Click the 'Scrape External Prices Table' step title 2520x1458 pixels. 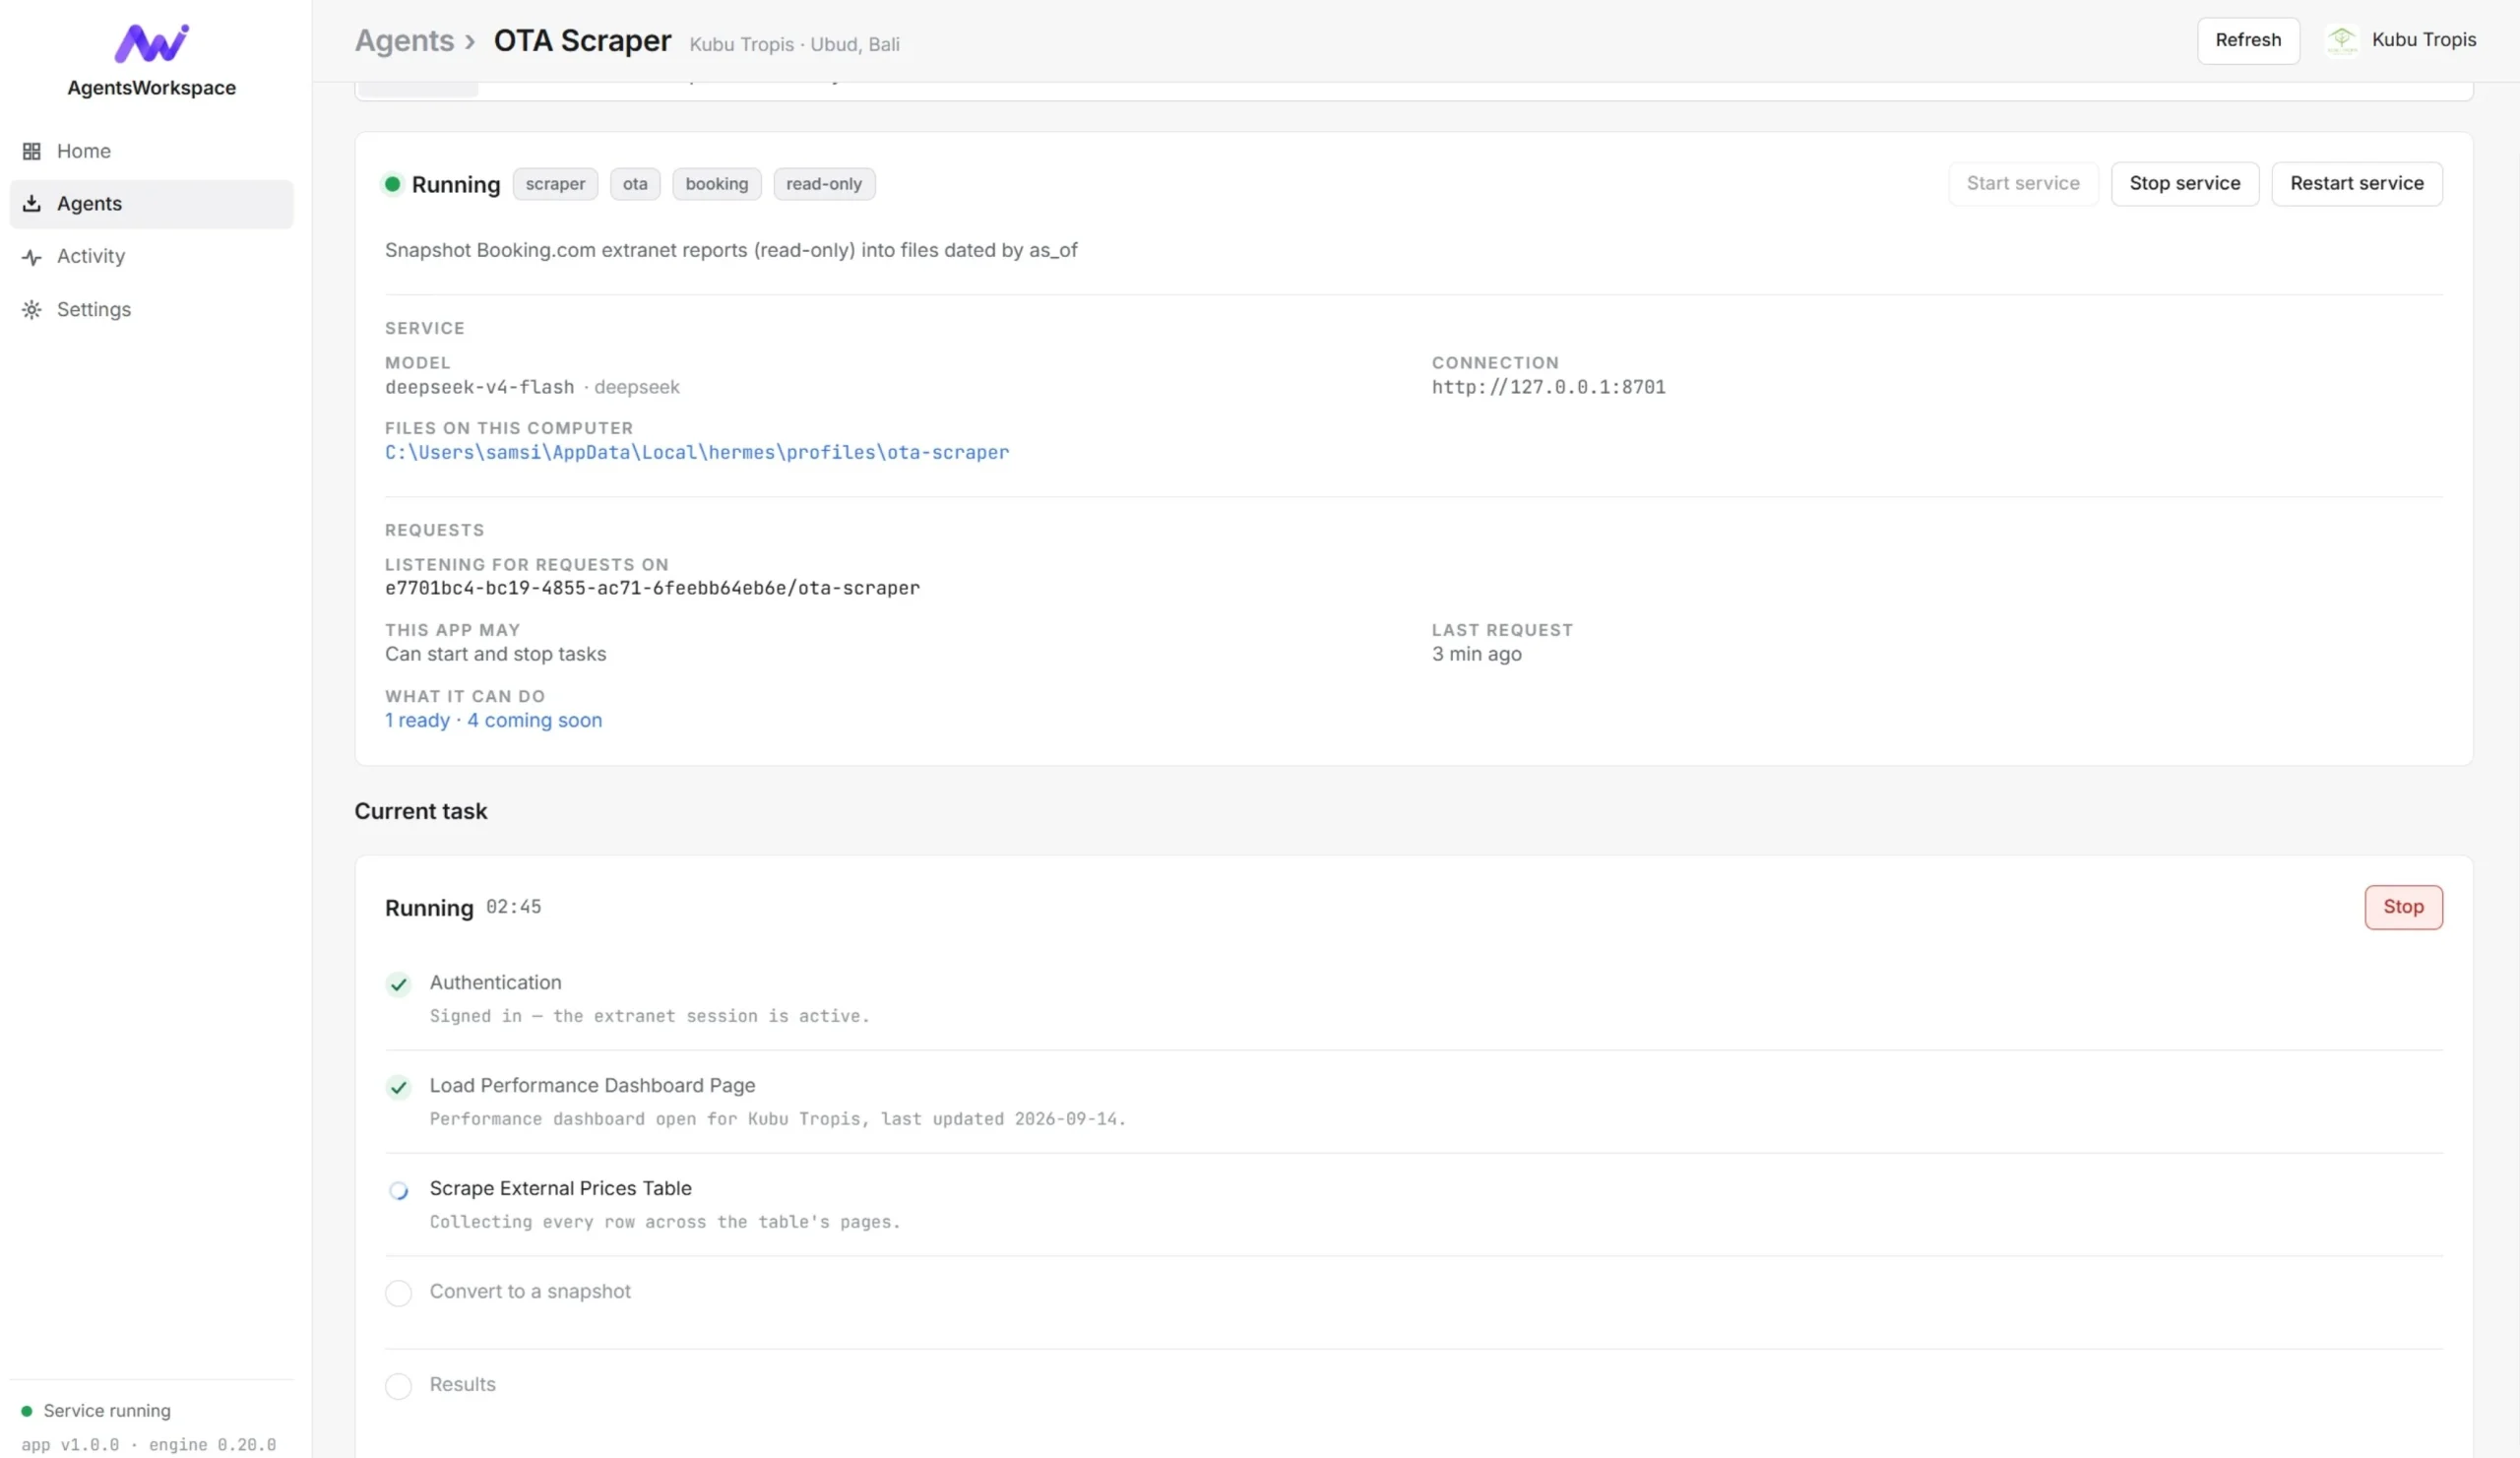coord(560,1189)
